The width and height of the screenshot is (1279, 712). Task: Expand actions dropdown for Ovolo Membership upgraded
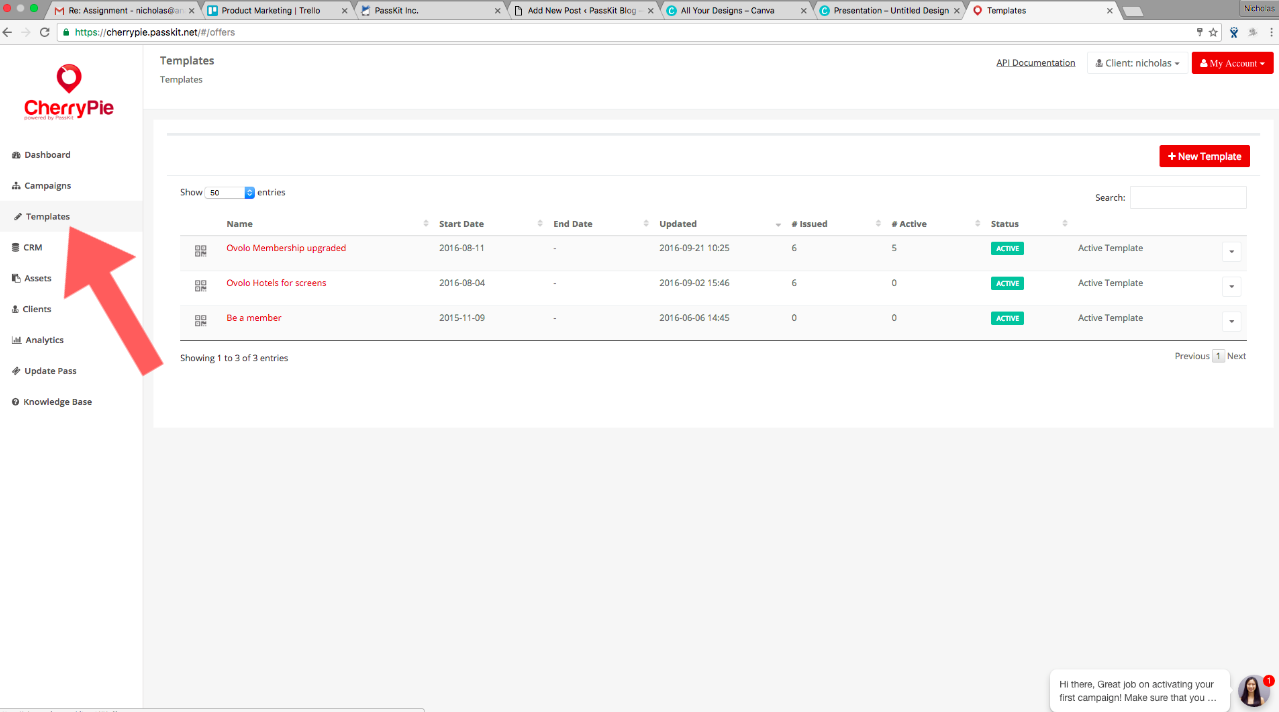[1232, 252]
